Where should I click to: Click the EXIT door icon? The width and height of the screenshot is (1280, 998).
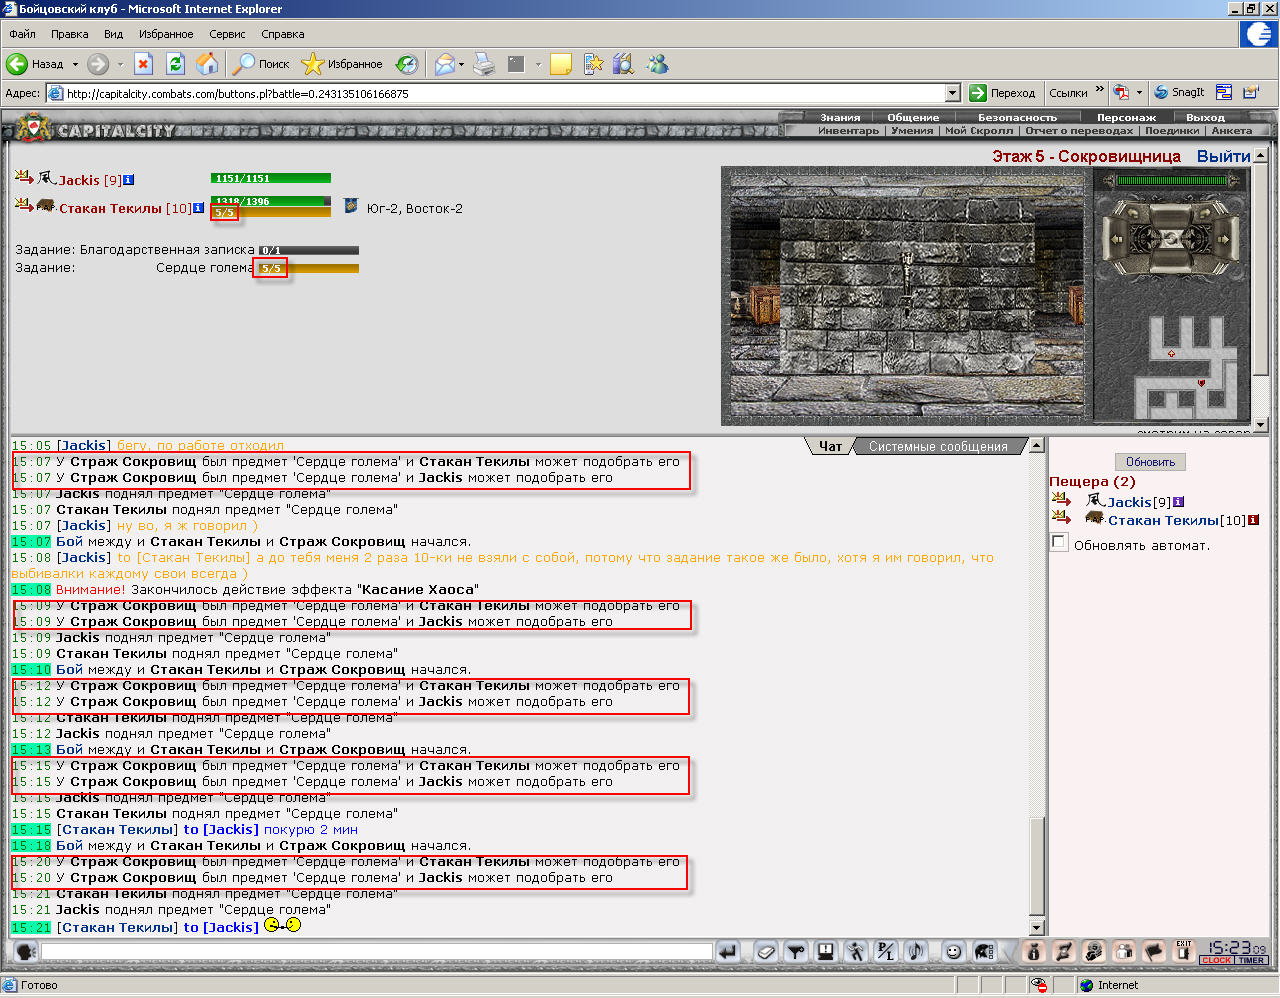(1184, 951)
